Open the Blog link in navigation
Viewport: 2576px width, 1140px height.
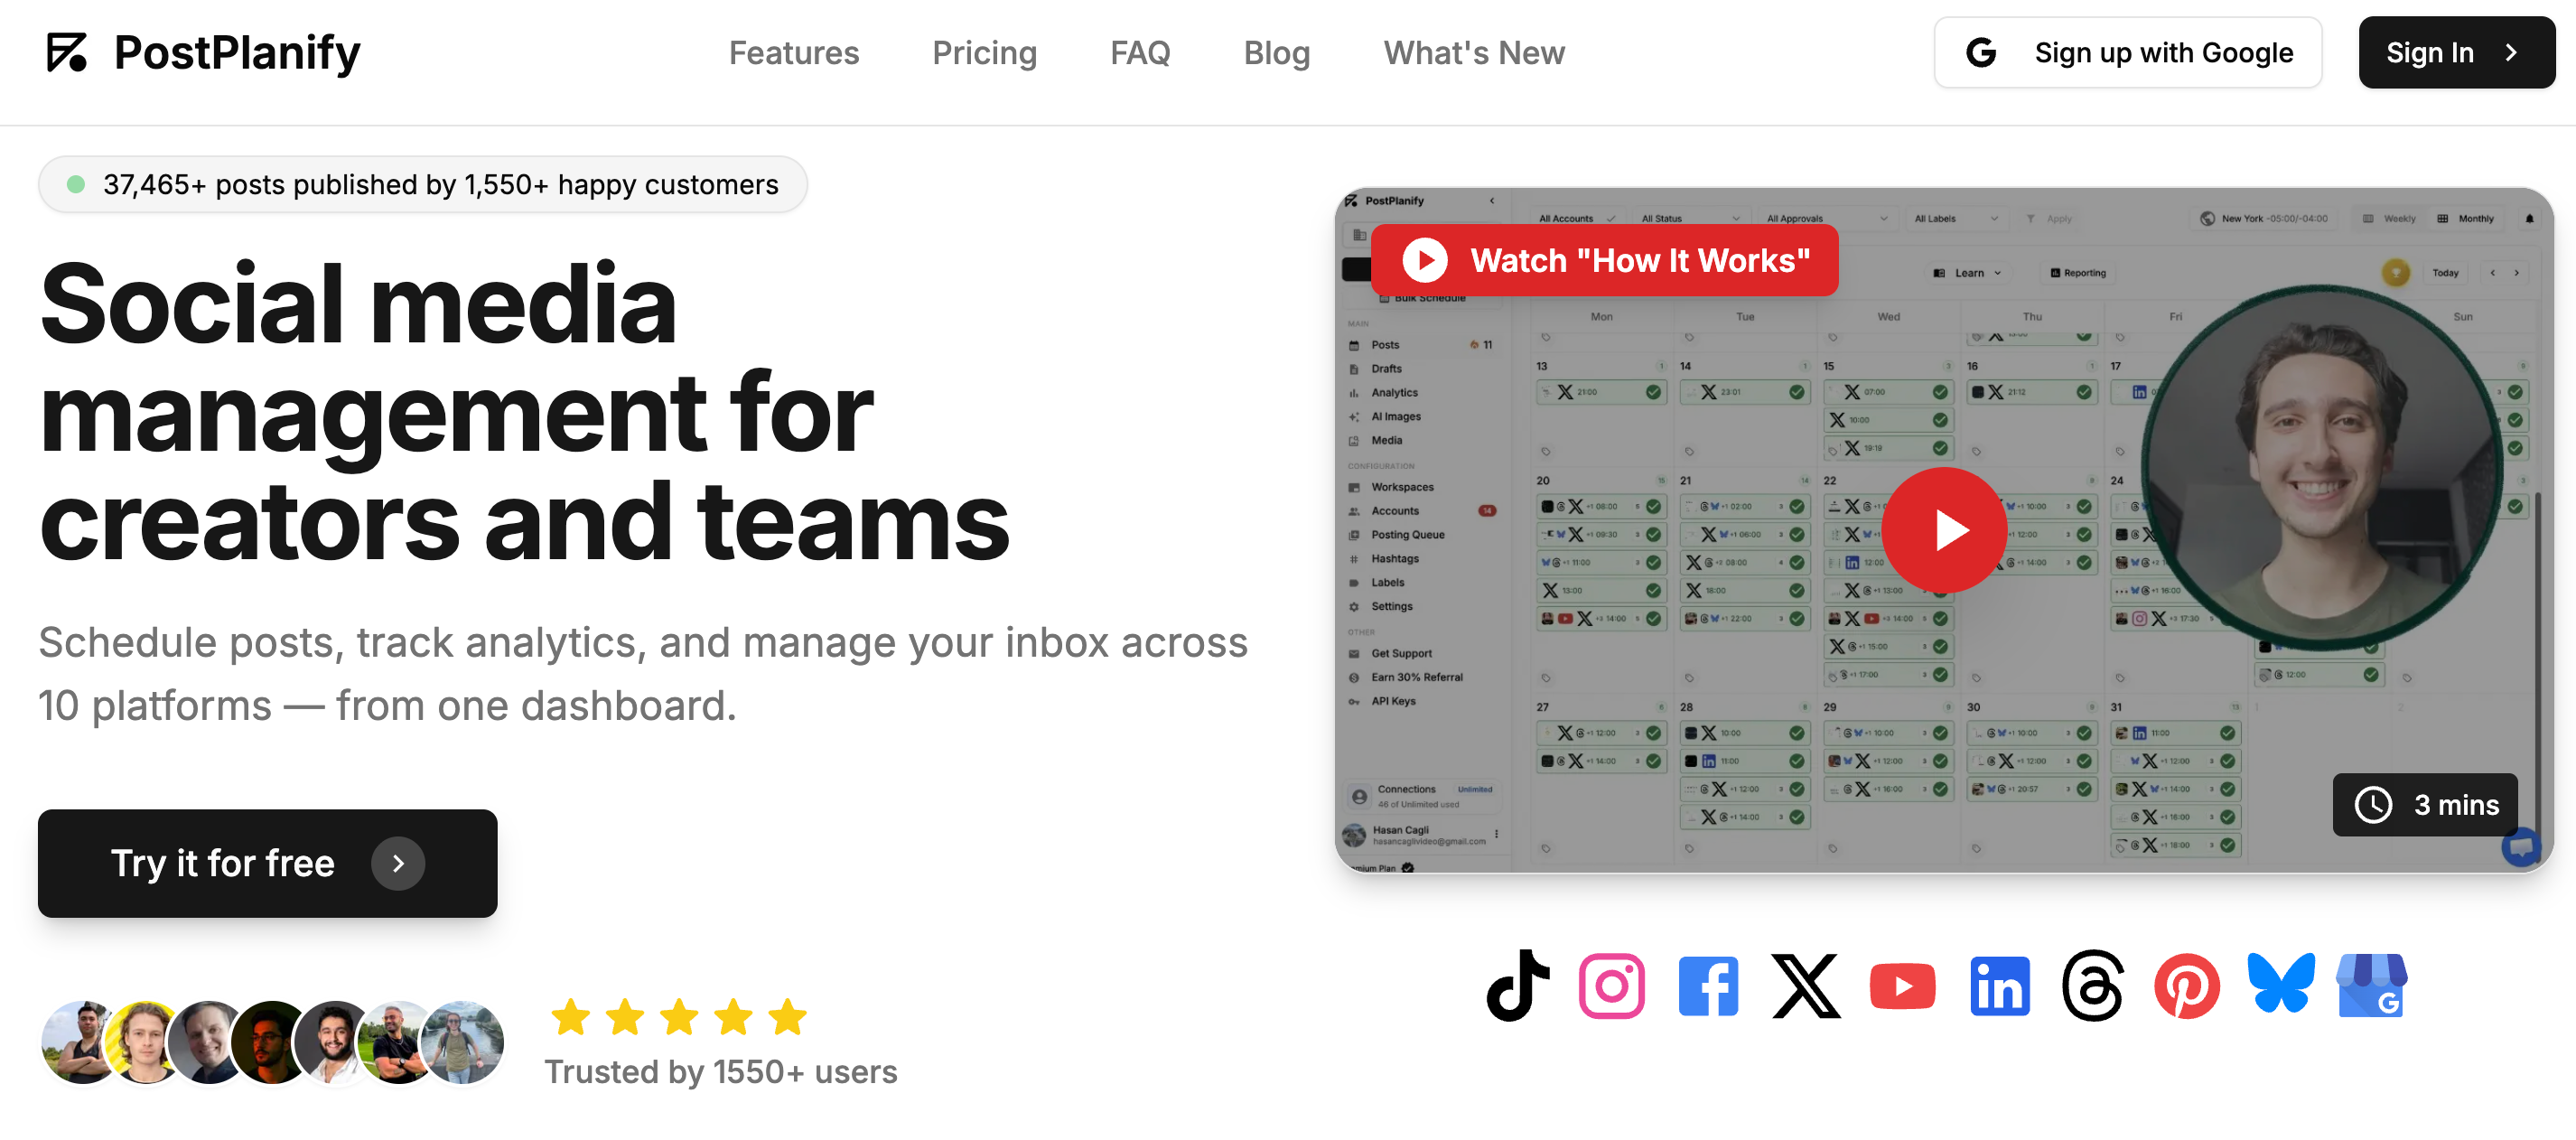(x=1276, y=53)
